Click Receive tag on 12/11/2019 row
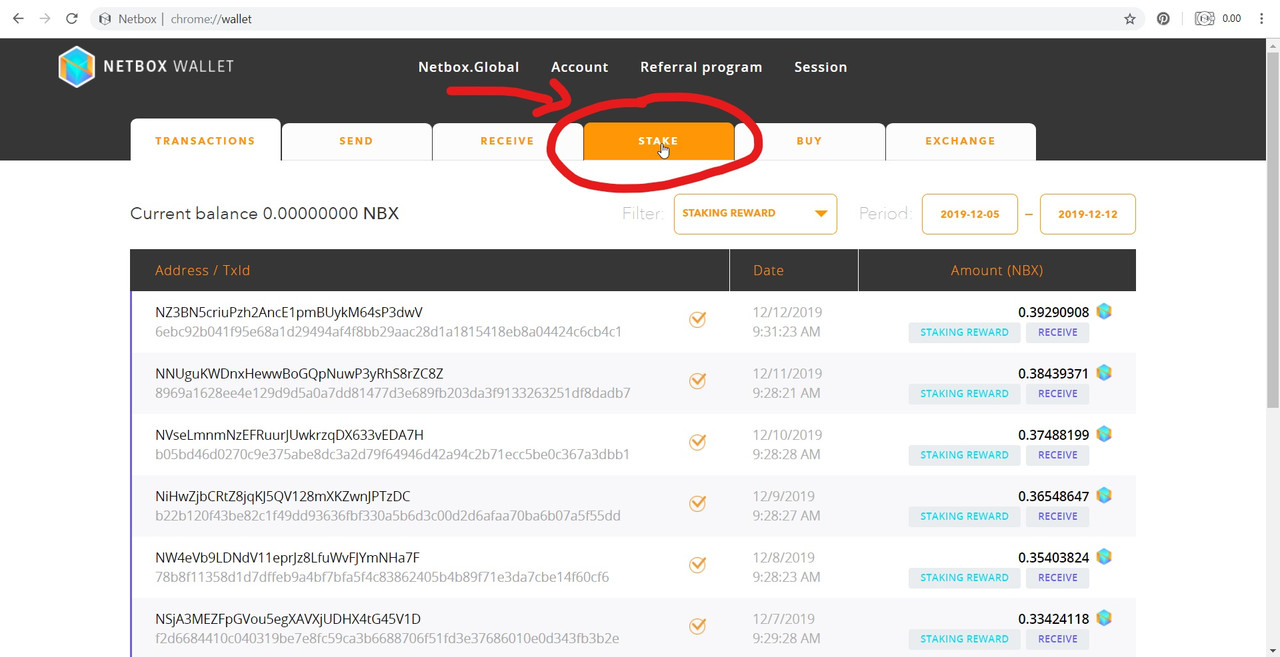 pyautogui.click(x=1057, y=393)
